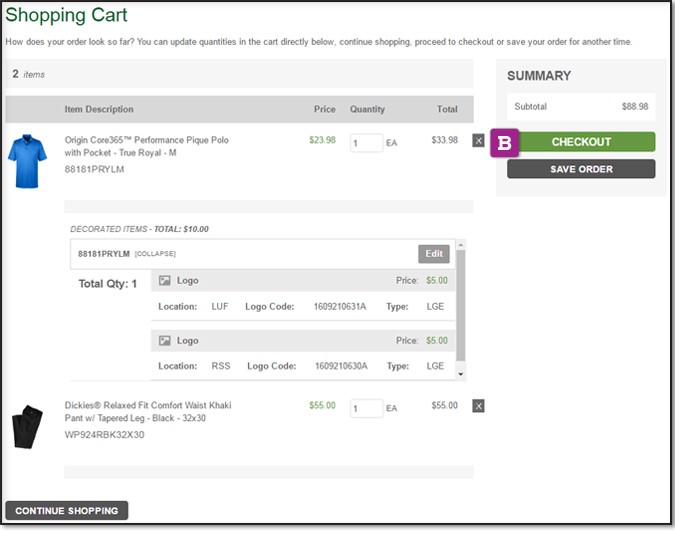This screenshot has width=675, height=535.
Task: Focus the Dickies pant quantity field
Action: tap(366, 408)
